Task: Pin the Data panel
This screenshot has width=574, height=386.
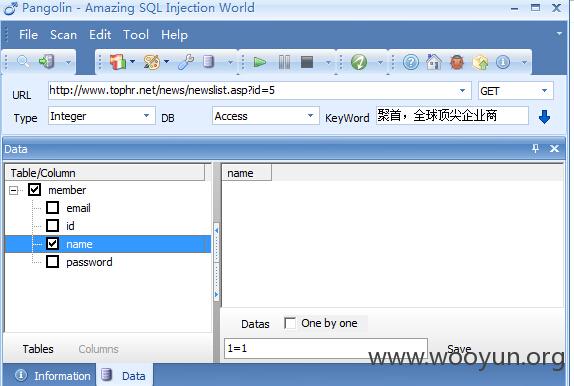Action: pyautogui.click(x=535, y=148)
